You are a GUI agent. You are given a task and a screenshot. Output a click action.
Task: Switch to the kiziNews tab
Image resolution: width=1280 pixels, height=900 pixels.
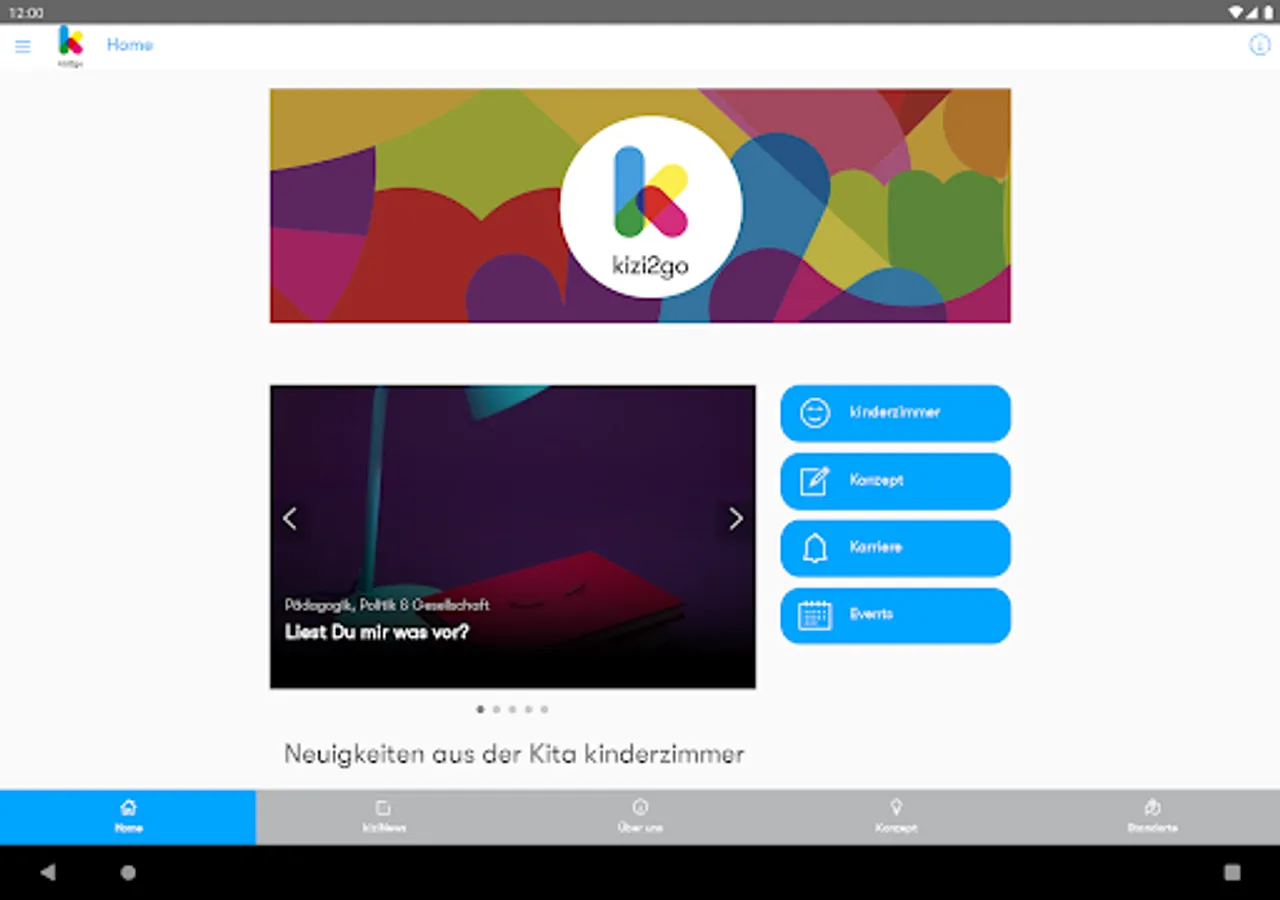pyautogui.click(x=384, y=817)
